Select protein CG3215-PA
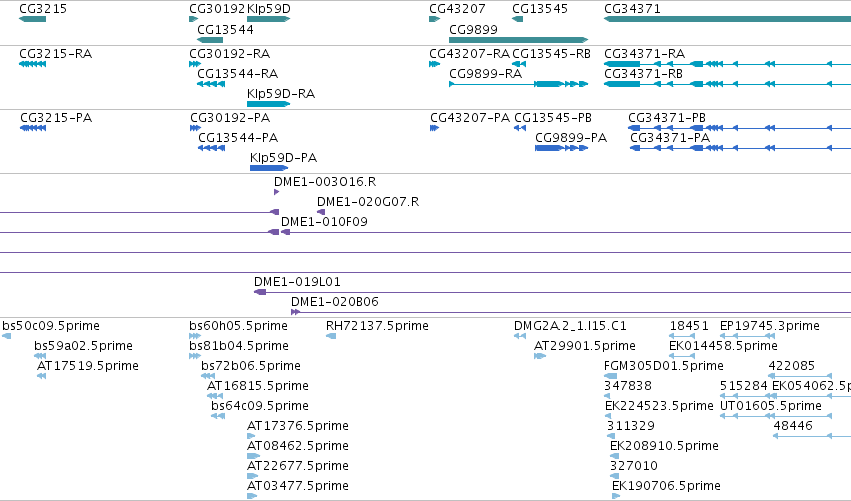Screen dimensions: 851x501 [56, 118]
